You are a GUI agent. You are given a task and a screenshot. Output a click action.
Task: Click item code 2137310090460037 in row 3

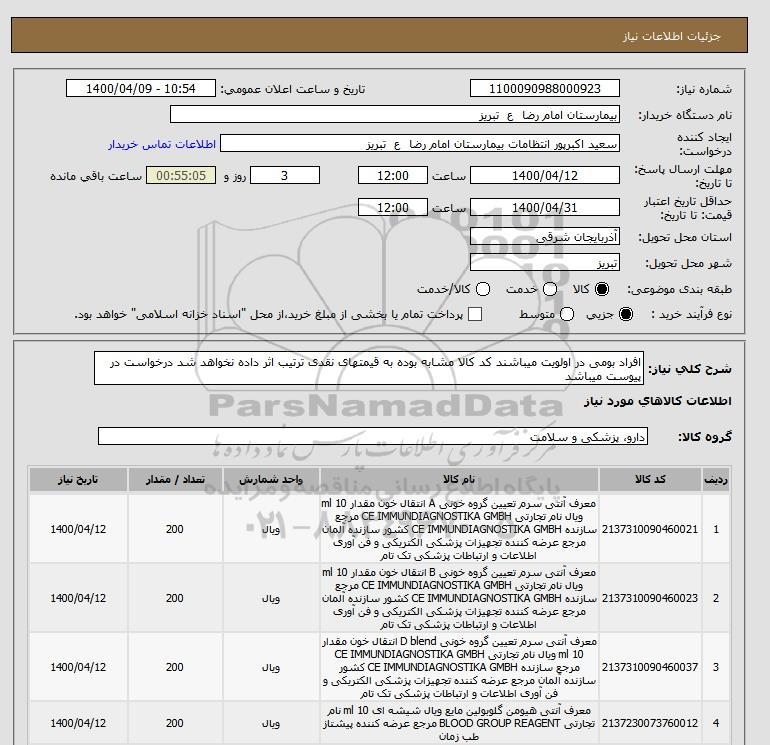[650, 667]
